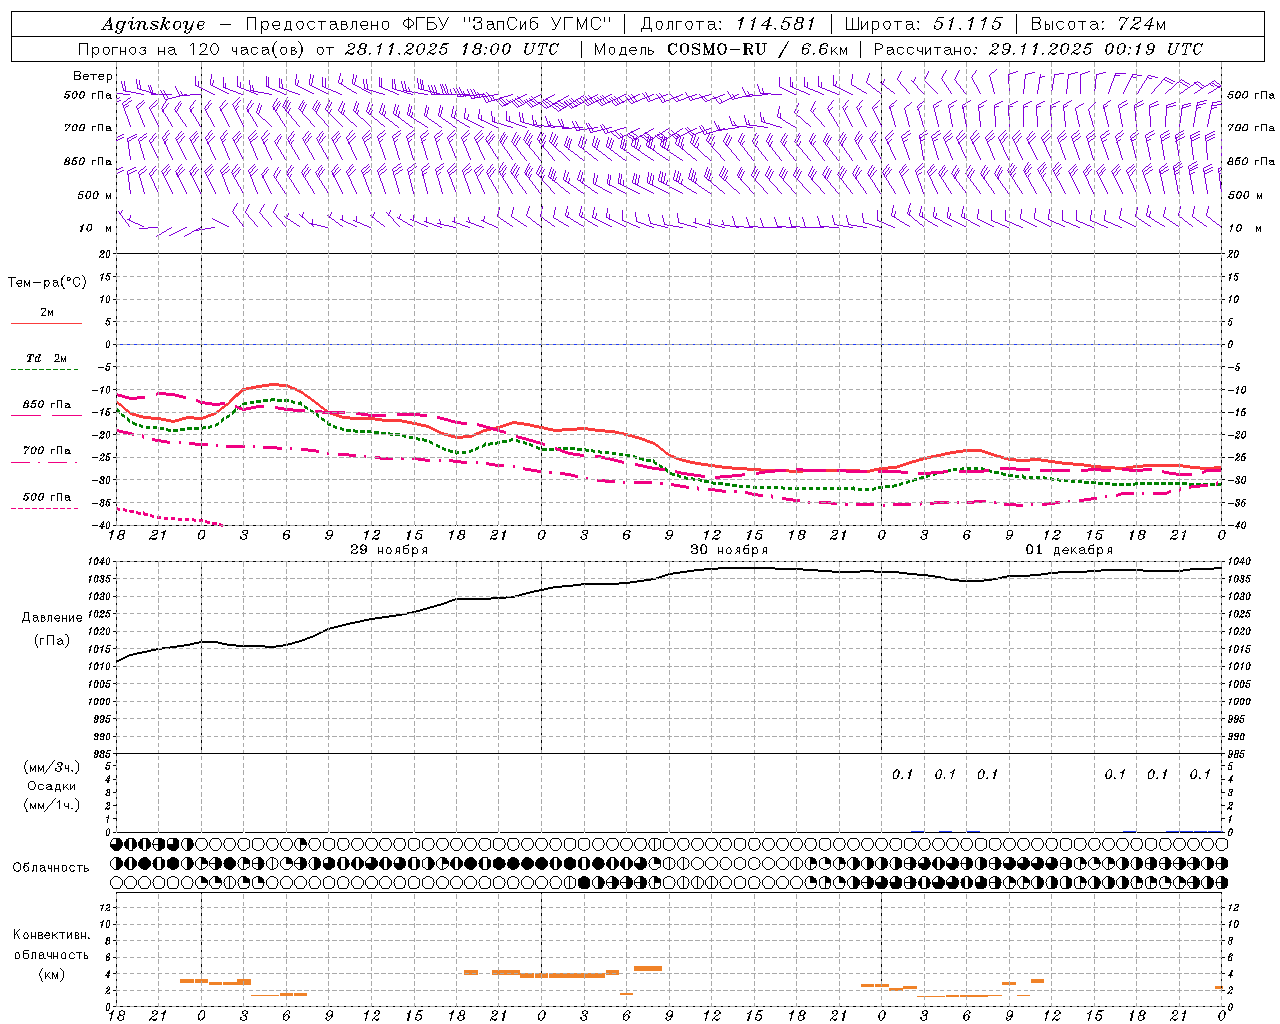The height and width of the screenshot is (1024, 1280).
Task: Click the dash-dot line sample under "700 гПа" legend
Action: pyautogui.click(x=46, y=462)
